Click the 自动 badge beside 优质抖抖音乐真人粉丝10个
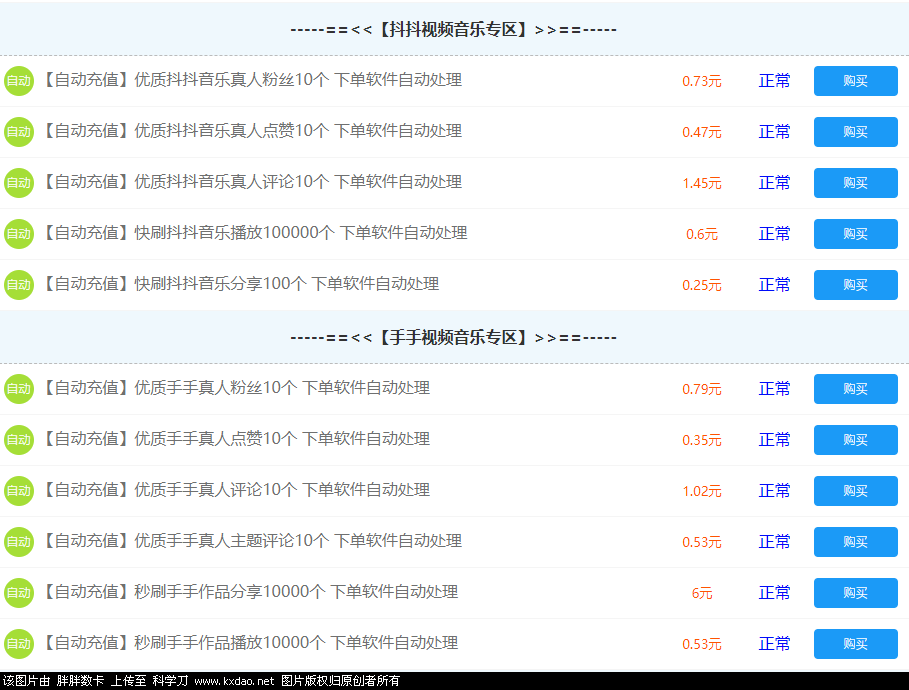 pos(19,81)
